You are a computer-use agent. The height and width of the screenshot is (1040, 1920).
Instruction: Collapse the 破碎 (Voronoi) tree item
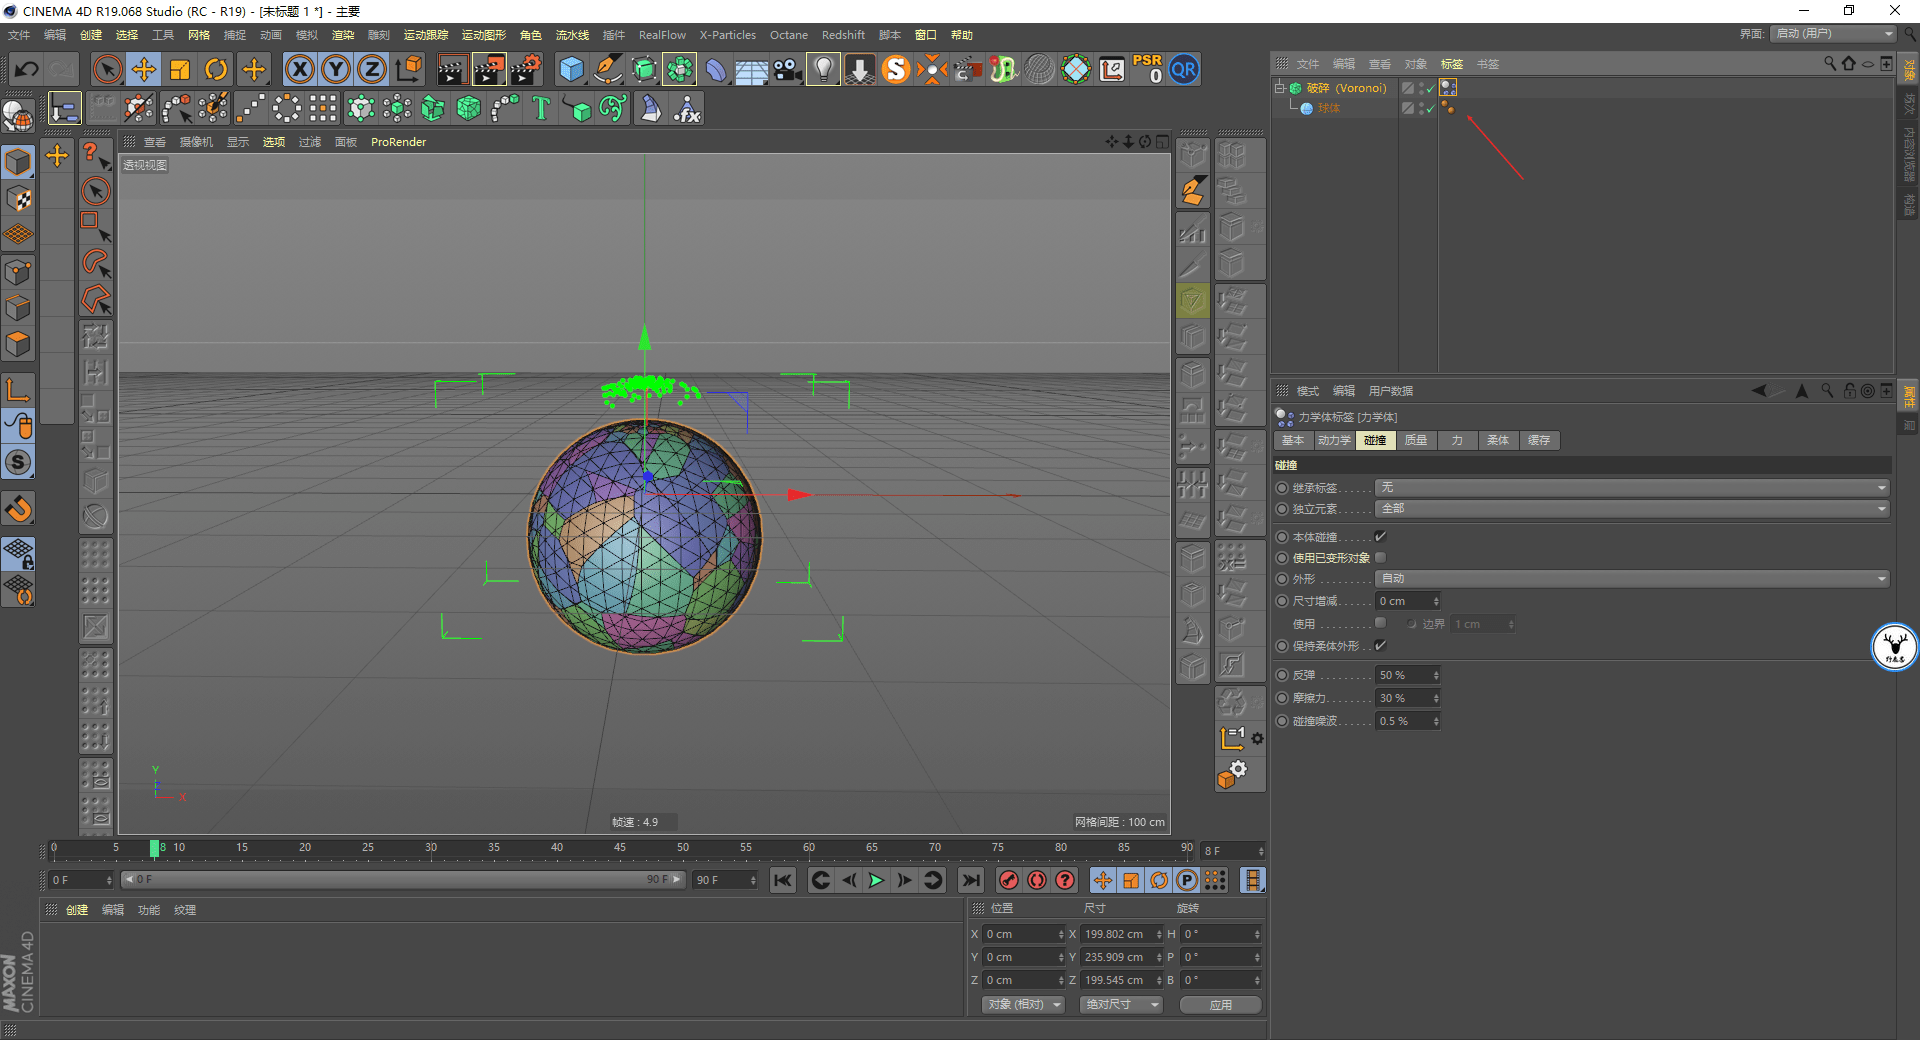point(1279,88)
